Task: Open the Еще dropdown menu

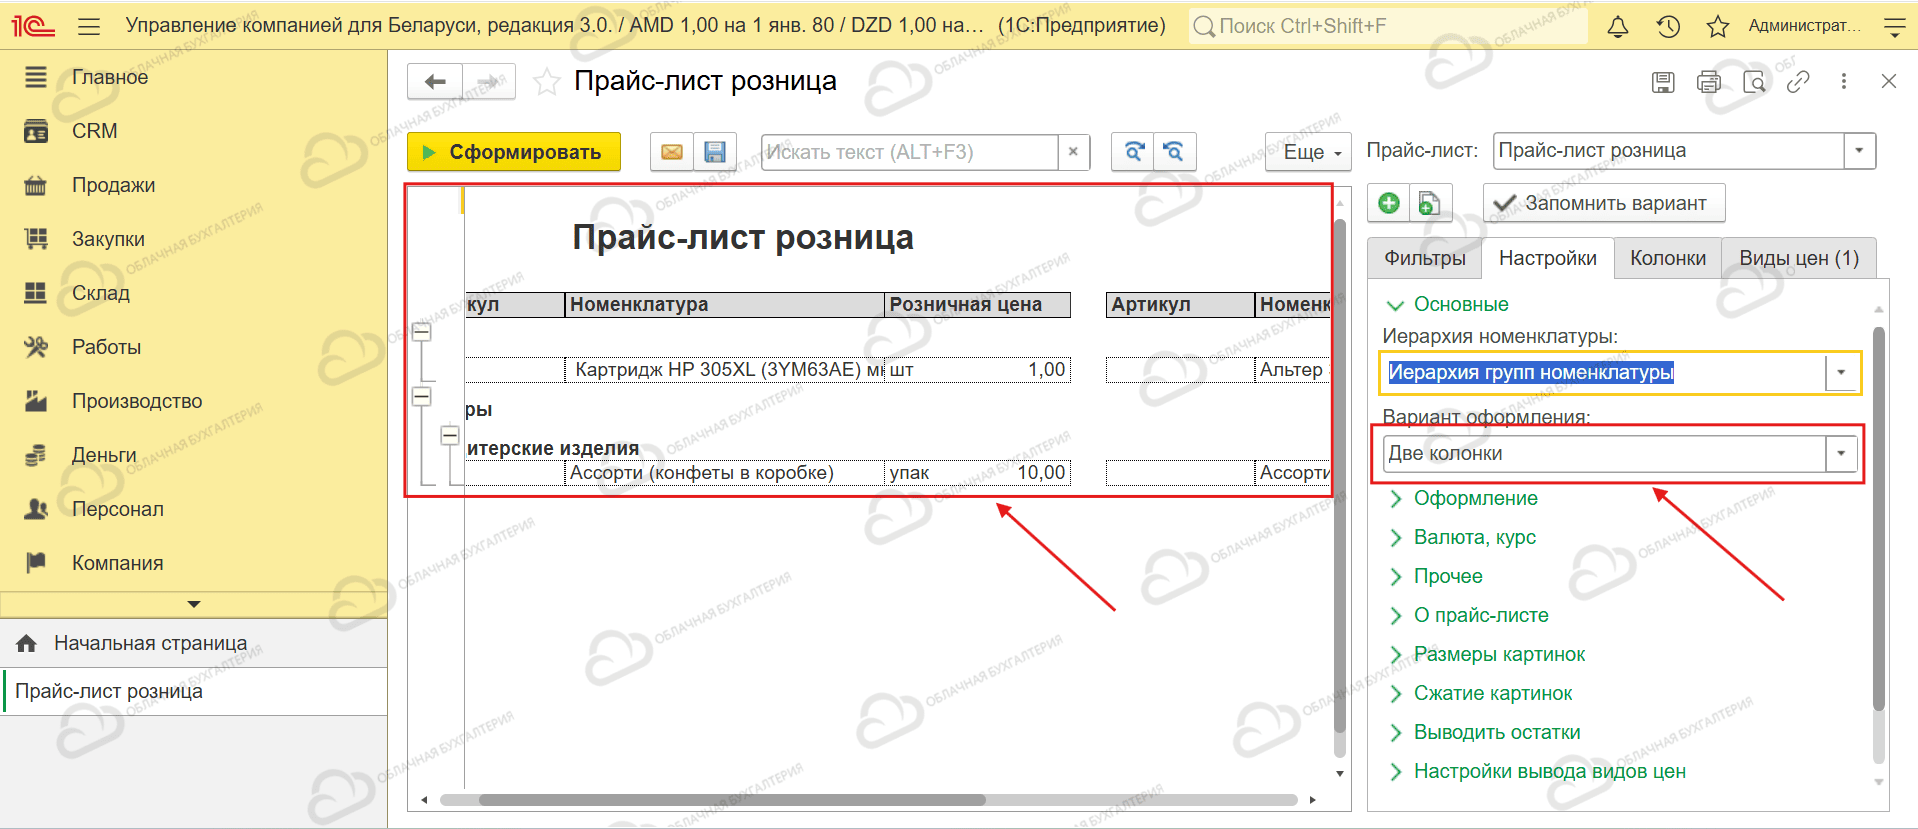Action: pyautogui.click(x=1308, y=152)
